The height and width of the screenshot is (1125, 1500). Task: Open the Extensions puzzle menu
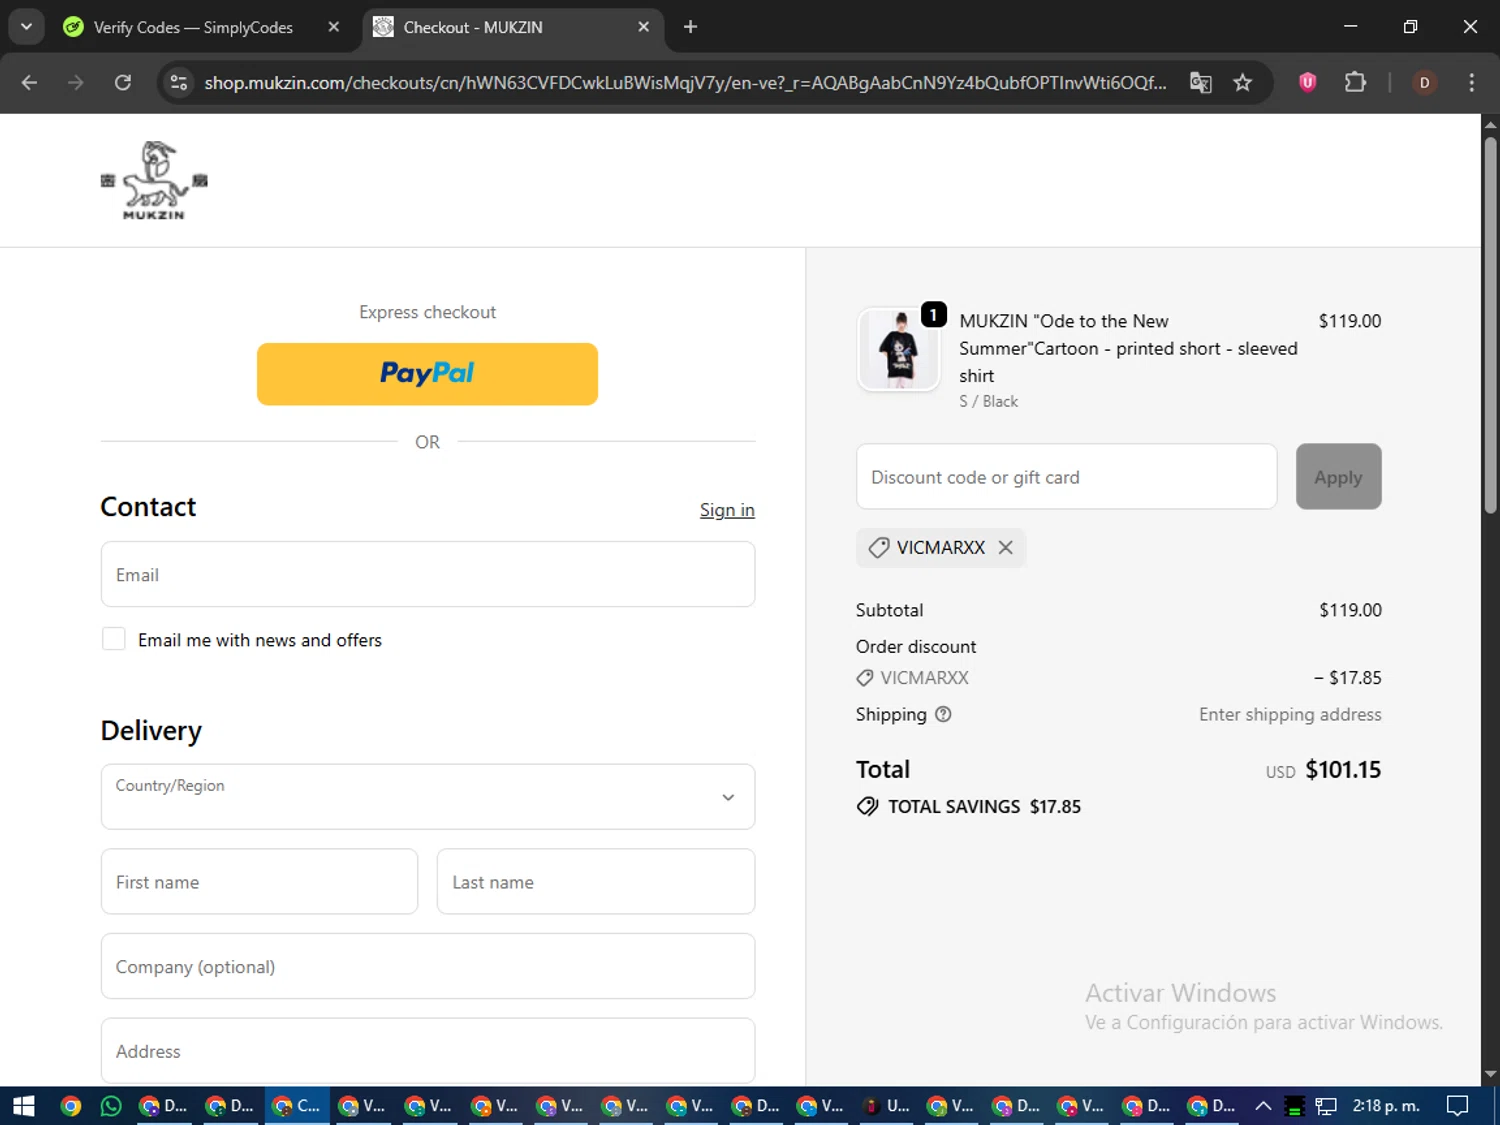[1355, 83]
